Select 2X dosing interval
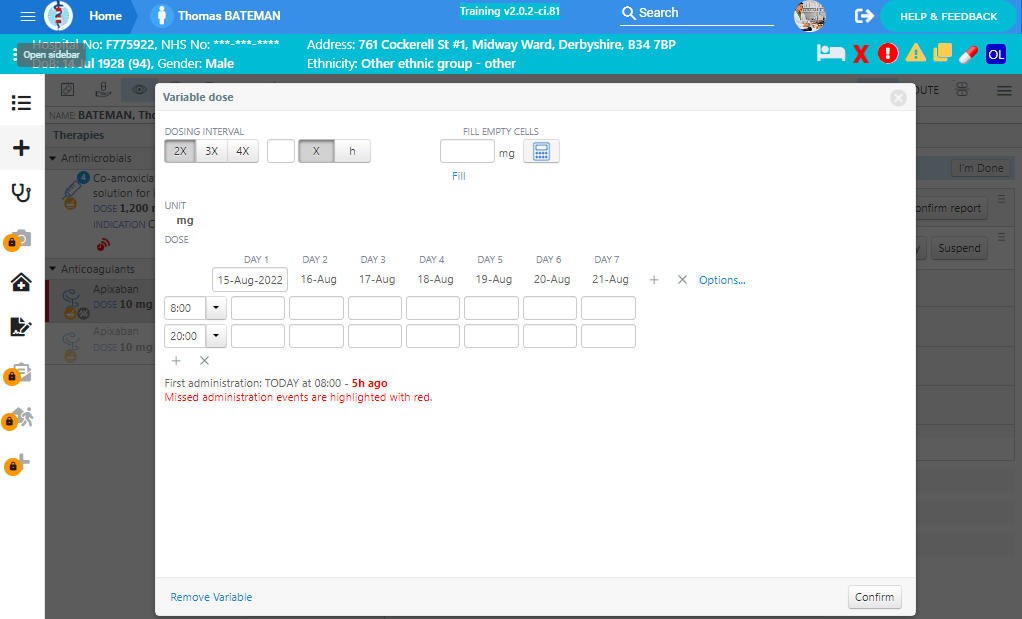This screenshot has height=619, width=1022. [180, 151]
